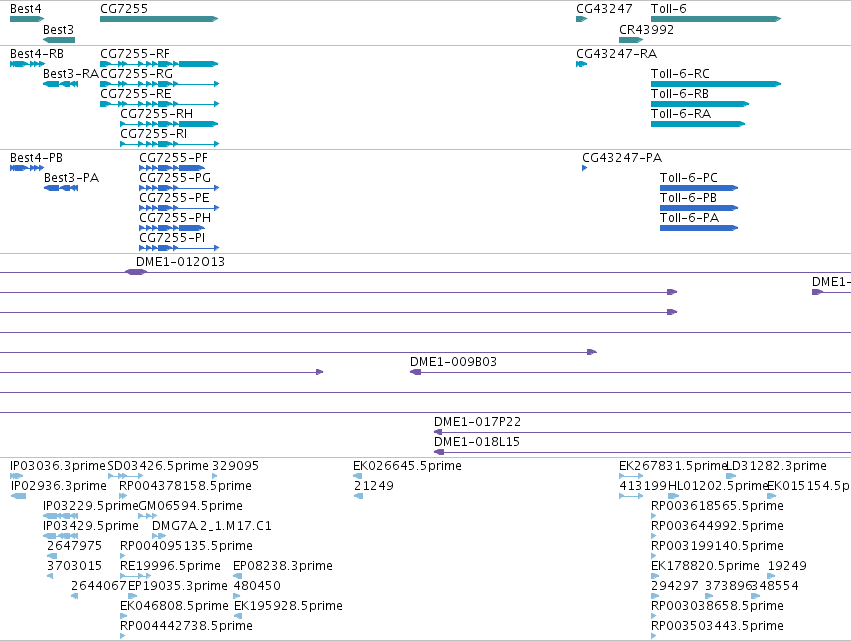Click the CR43992 gene label

(646, 29)
